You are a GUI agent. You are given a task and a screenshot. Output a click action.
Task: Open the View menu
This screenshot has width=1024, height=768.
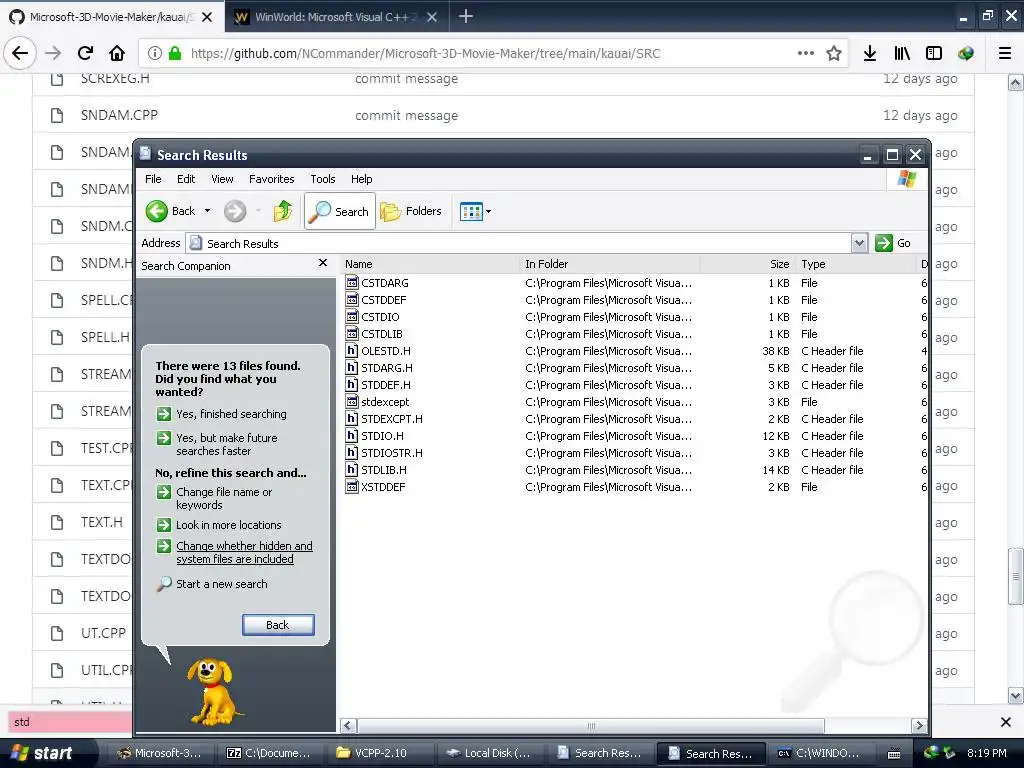click(x=222, y=179)
